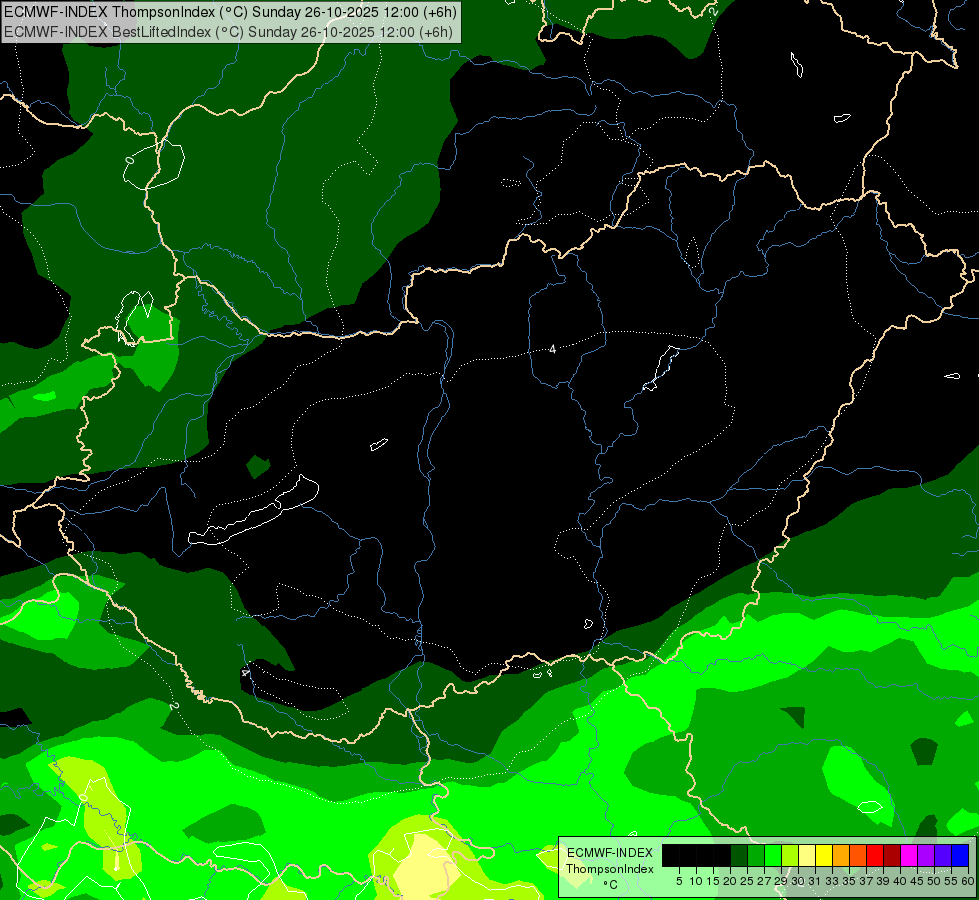
Task: Select the orange-red 35–37 legend swatch
Action: coord(858,855)
